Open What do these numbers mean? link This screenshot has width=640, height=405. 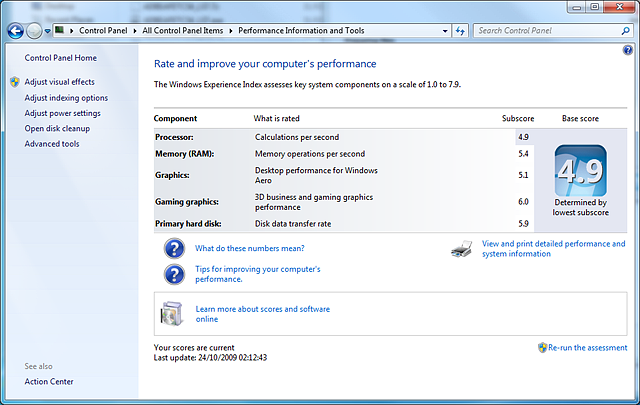250,248
